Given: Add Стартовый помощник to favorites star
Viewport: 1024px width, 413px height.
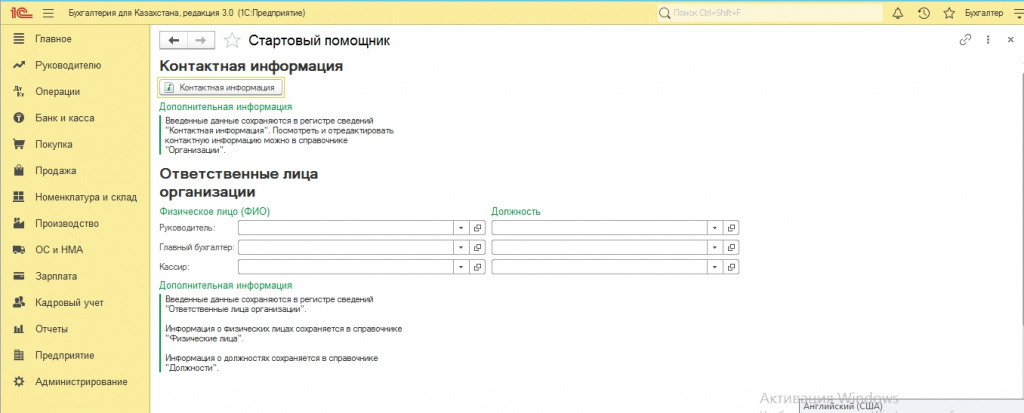Looking at the screenshot, I should click(232, 41).
